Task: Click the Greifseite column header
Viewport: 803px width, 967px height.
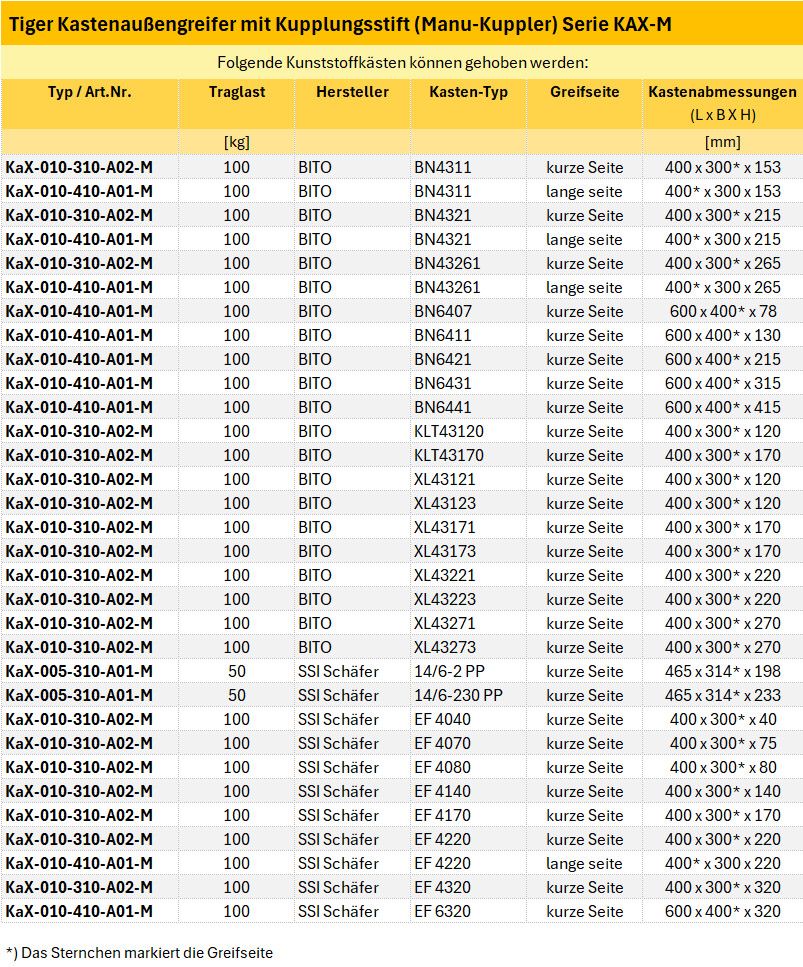Action: [584, 92]
